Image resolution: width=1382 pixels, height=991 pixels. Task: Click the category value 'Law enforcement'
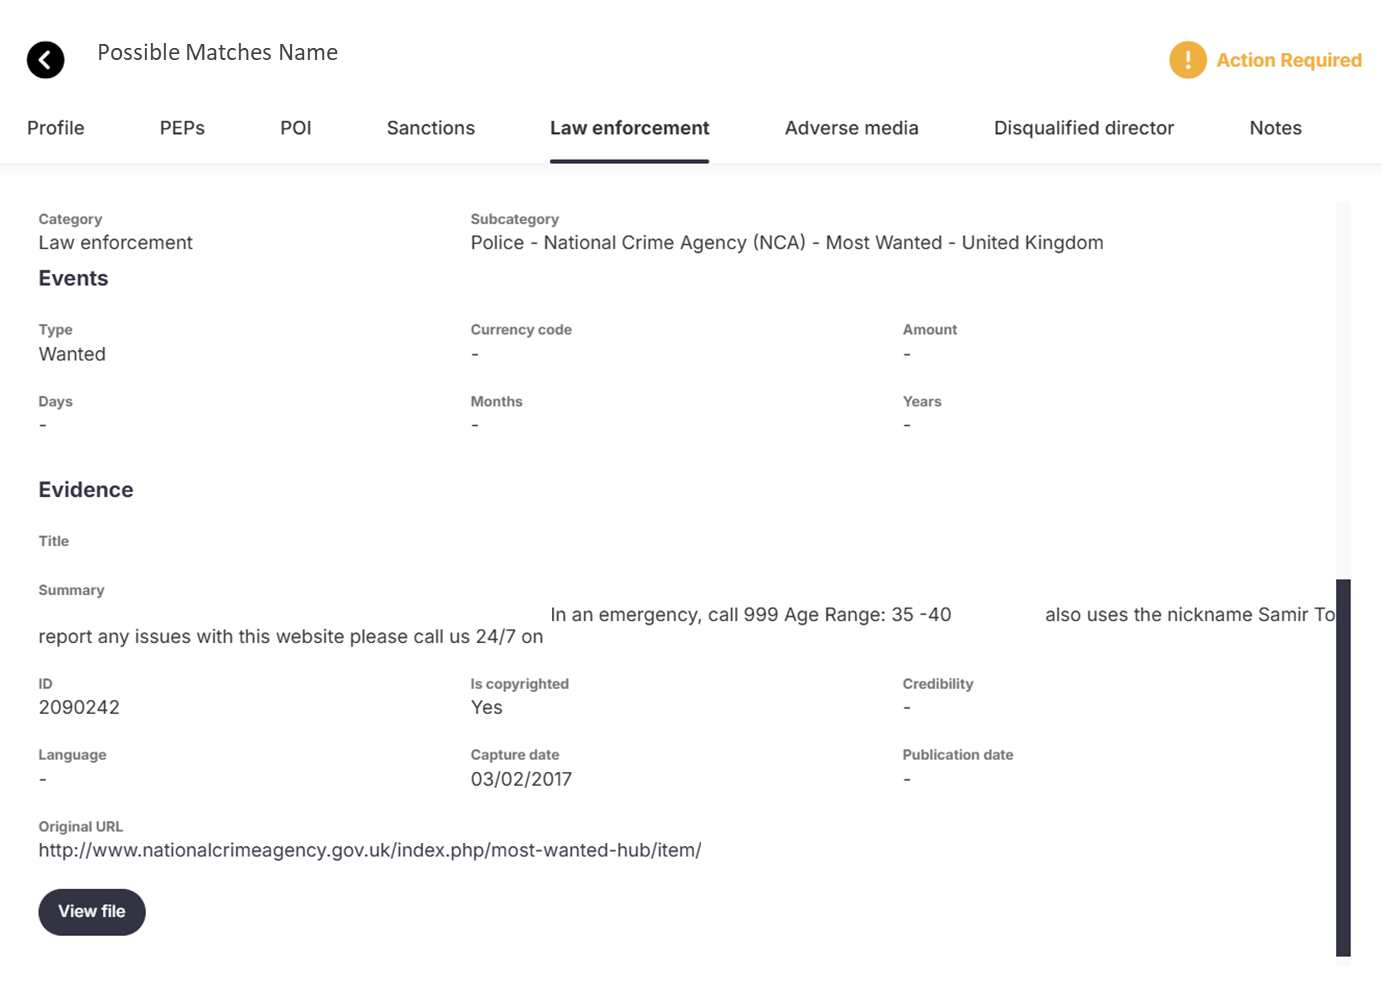tap(116, 243)
